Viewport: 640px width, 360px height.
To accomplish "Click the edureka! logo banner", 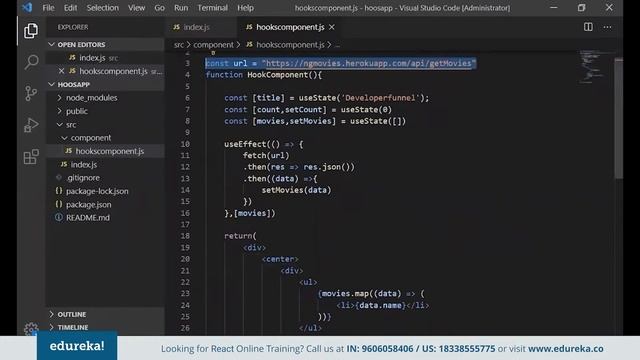I will click(77, 346).
